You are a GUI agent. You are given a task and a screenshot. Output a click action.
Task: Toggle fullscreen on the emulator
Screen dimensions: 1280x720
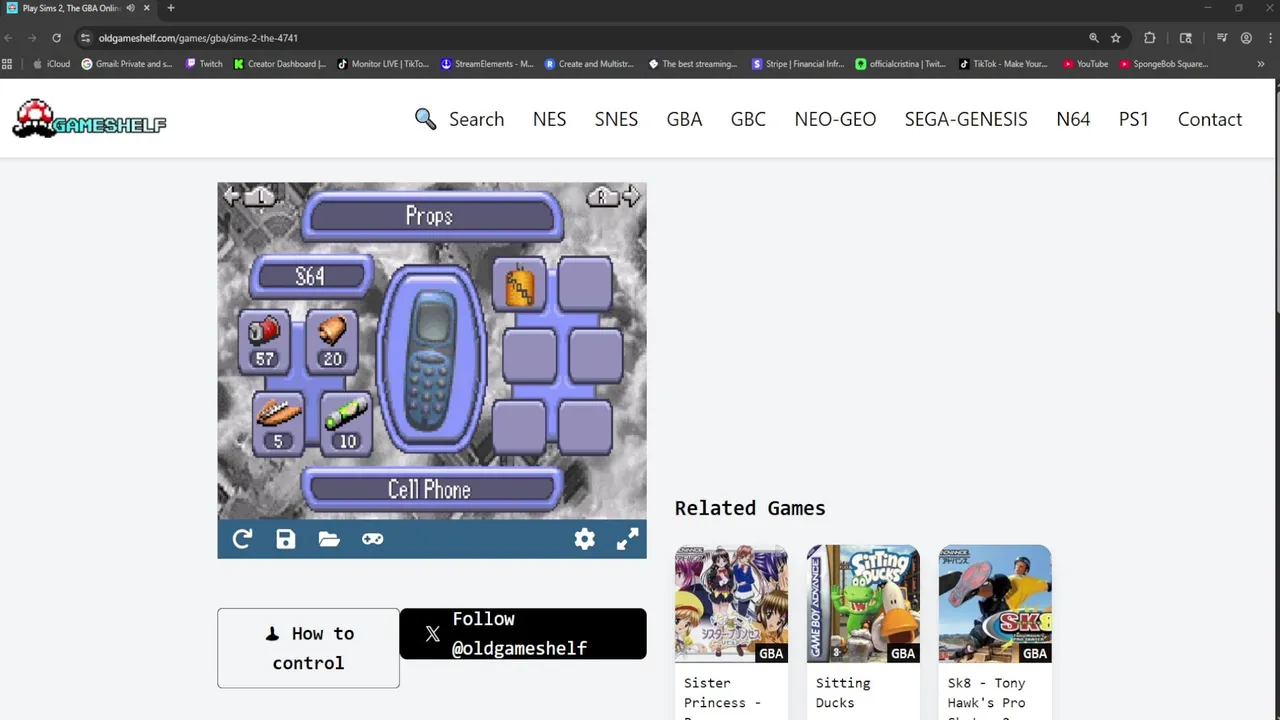point(627,539)
